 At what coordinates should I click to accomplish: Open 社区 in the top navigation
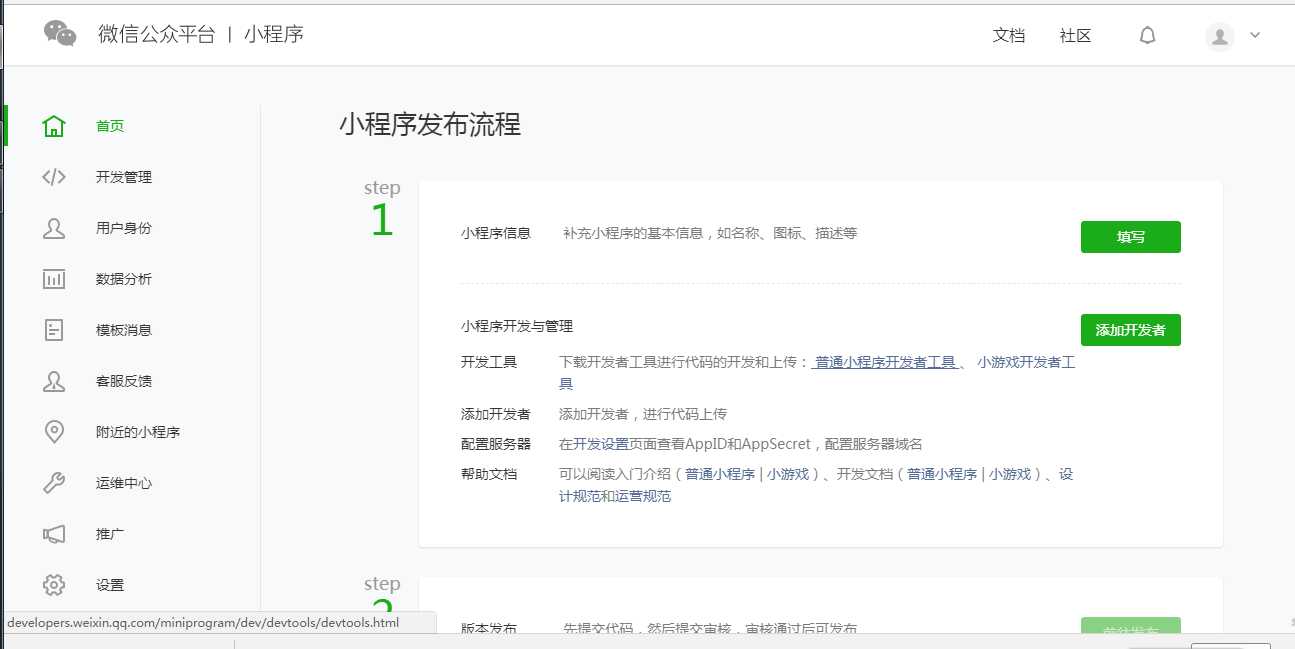1076,36
